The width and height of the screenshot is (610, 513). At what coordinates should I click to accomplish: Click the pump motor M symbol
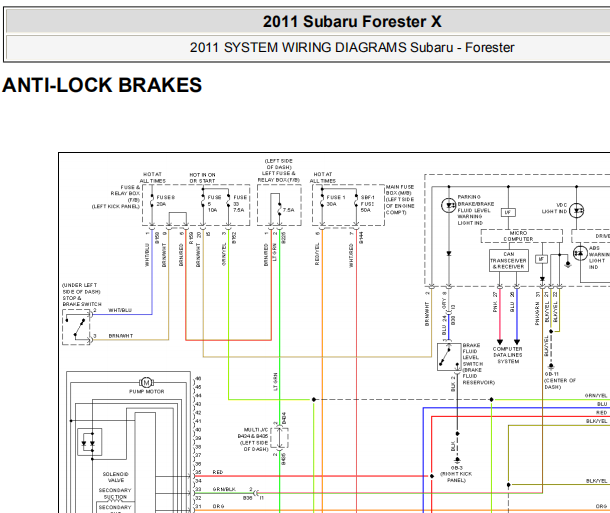(x=146, y=383)
